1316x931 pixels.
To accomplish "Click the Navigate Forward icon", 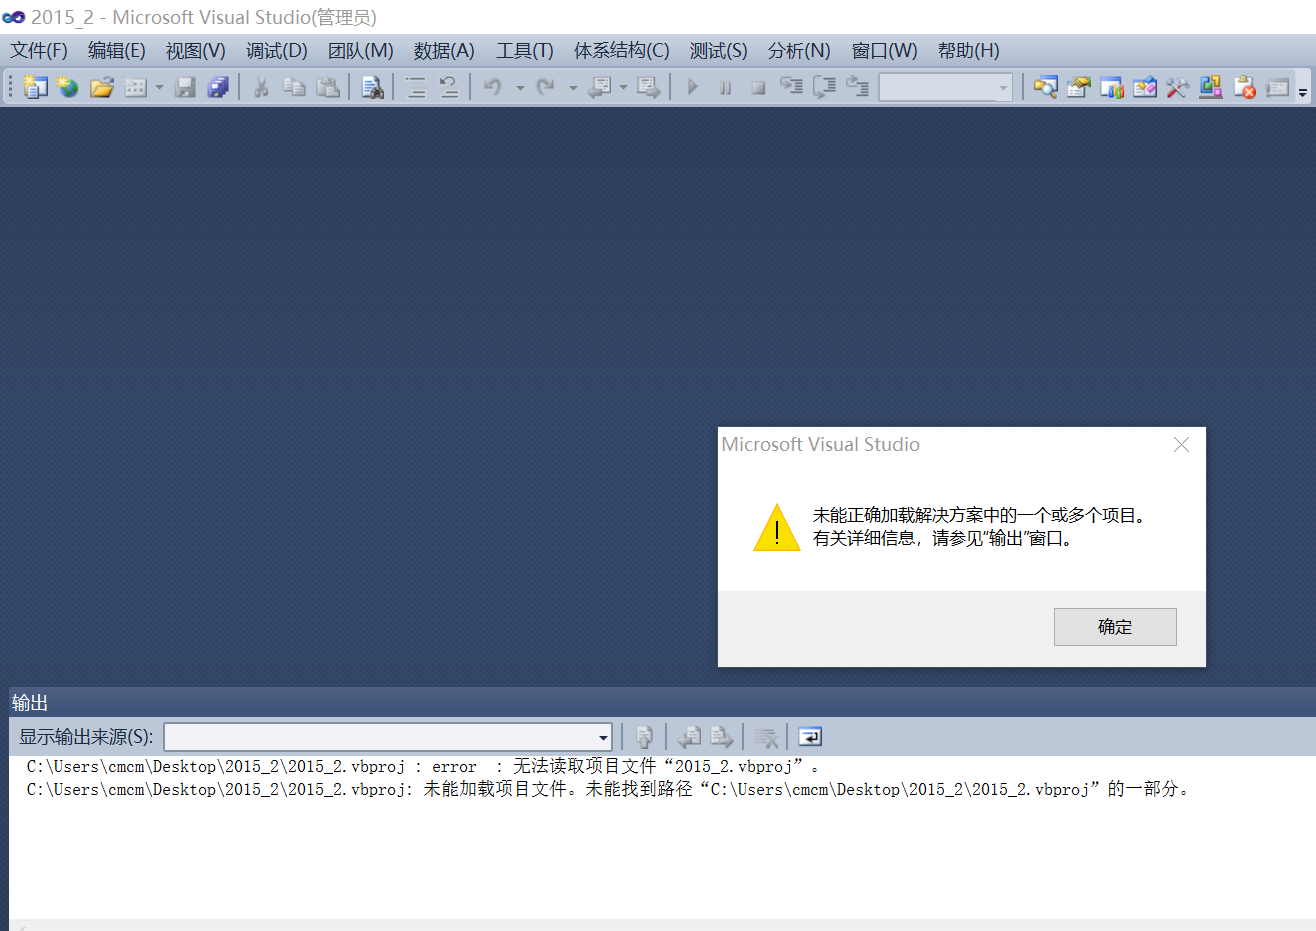I will [648, 87].
